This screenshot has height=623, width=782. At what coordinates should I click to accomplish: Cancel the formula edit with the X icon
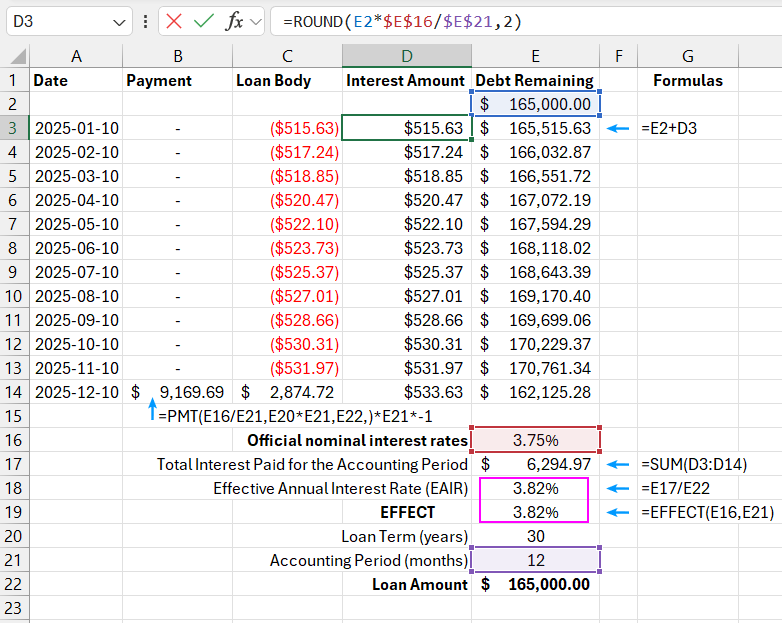174,21
